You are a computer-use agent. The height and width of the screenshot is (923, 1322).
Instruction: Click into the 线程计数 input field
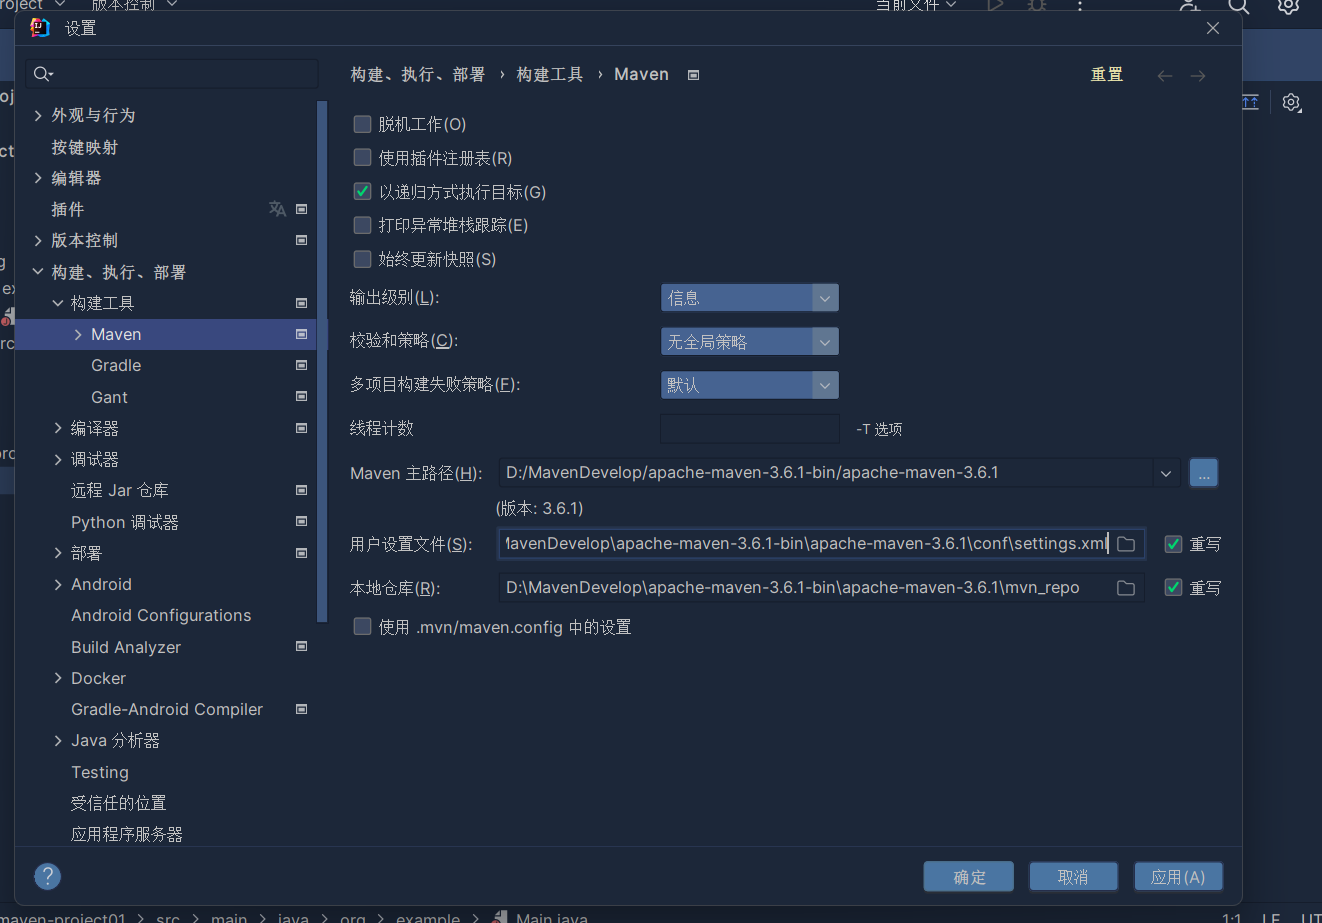tap(750, 429)
